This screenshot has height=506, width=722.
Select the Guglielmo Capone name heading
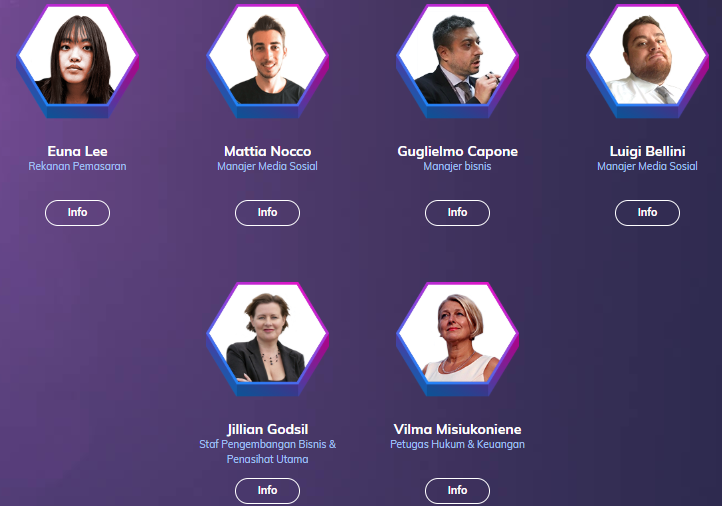click(457, 151)
